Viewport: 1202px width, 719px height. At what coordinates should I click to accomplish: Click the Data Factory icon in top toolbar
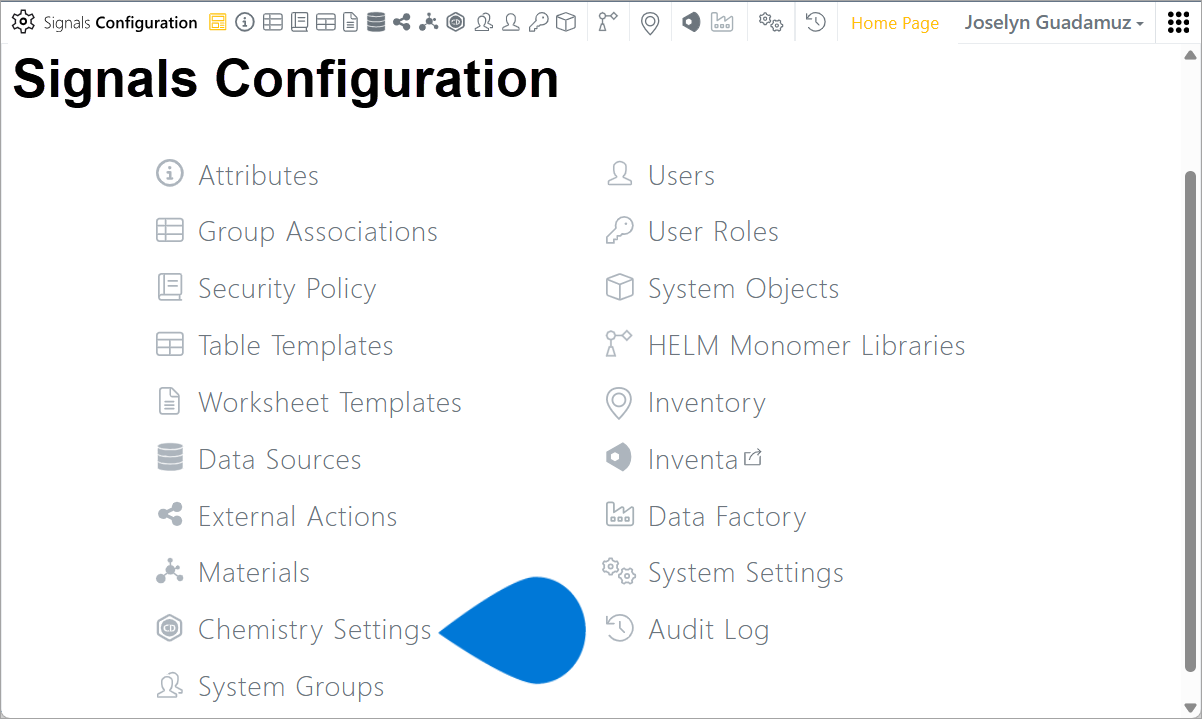tap(722, 23)
